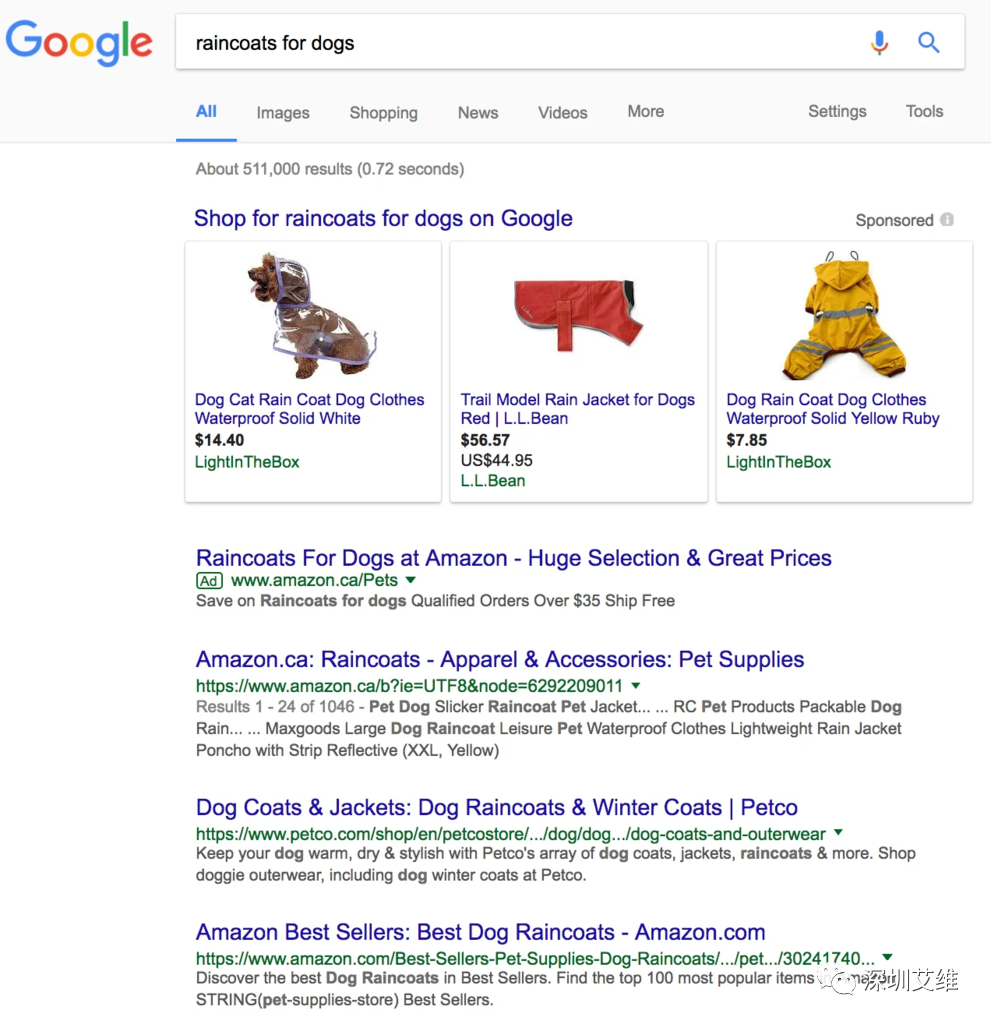The width and height of the screenshot is (991, 1024).
Task: Open the Settings menu
Action: tap(837, 112)
